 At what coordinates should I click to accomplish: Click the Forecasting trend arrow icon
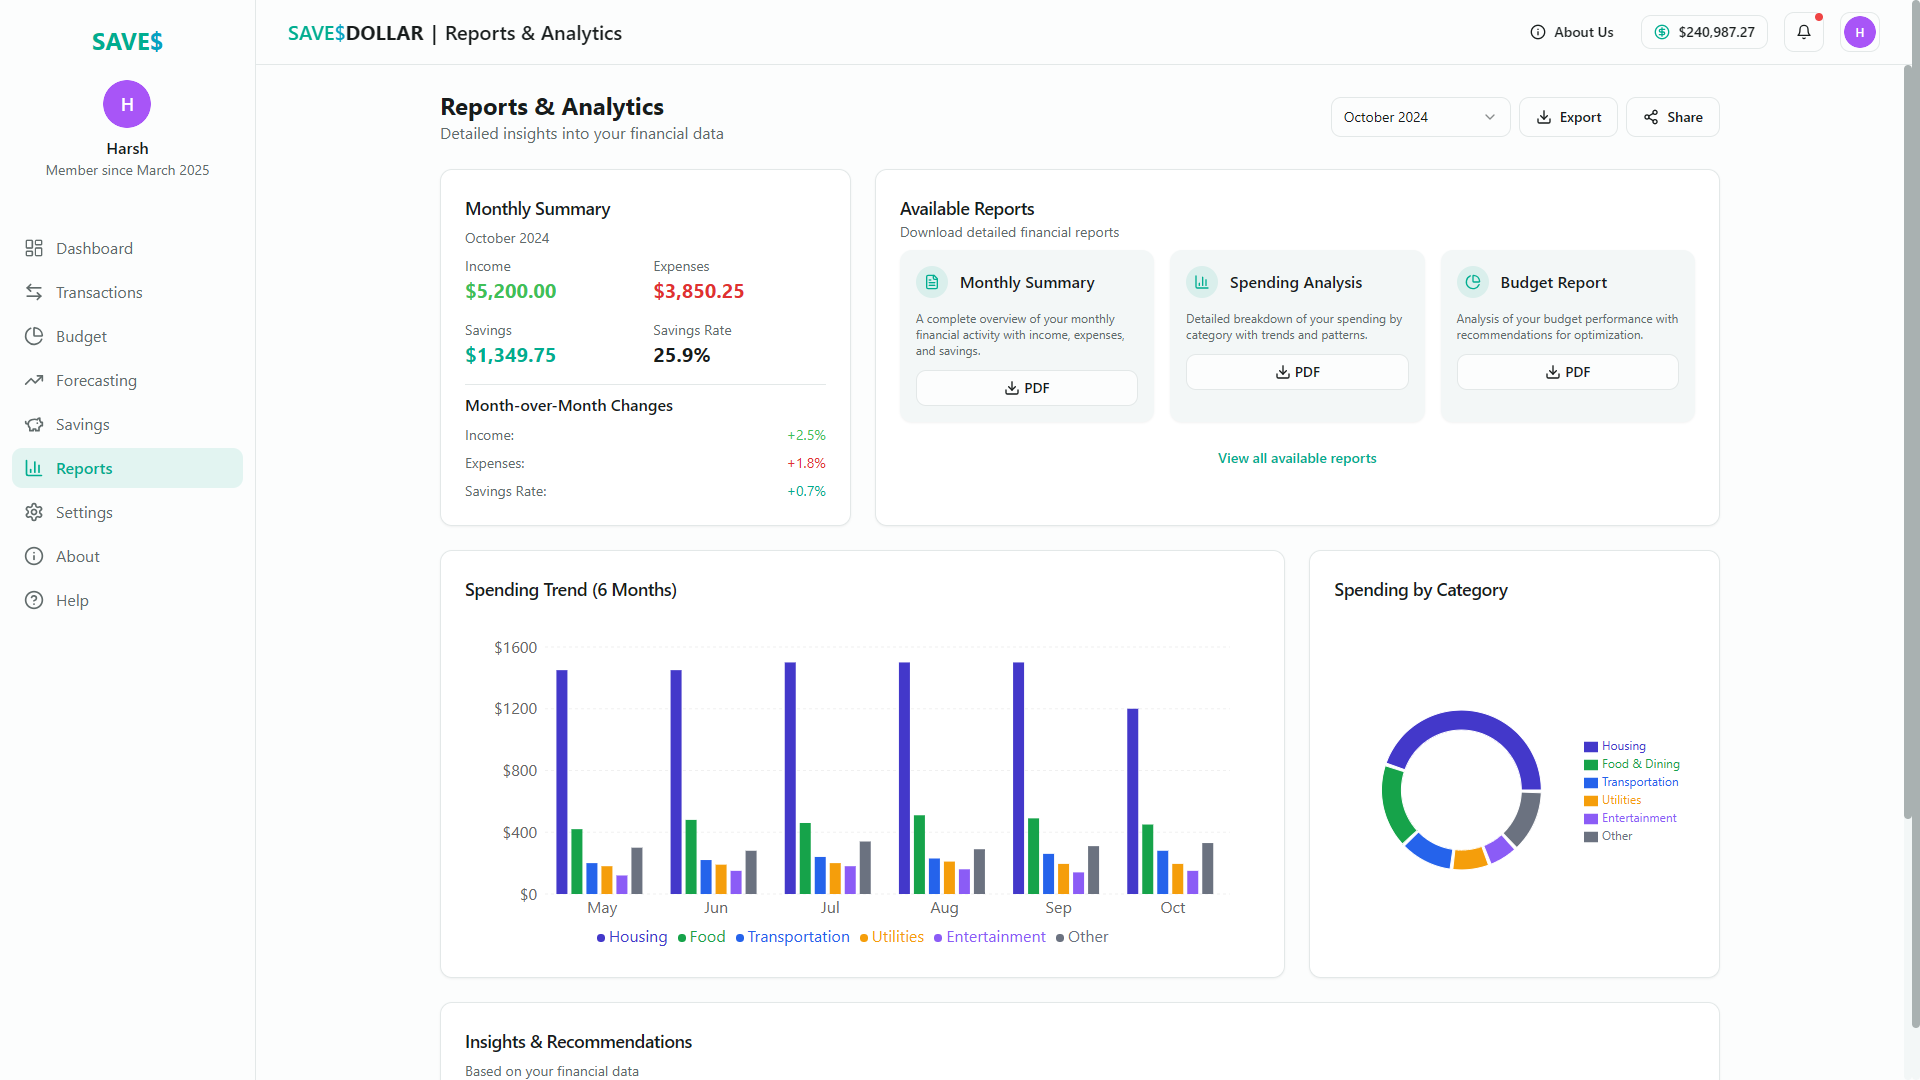pos(34,380)
